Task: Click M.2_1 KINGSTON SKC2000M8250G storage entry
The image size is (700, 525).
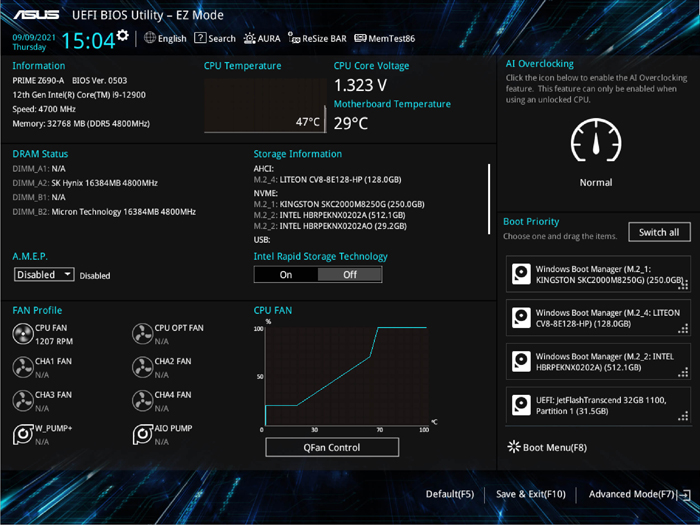Action: pyautogui.click(x=339, y=204)
